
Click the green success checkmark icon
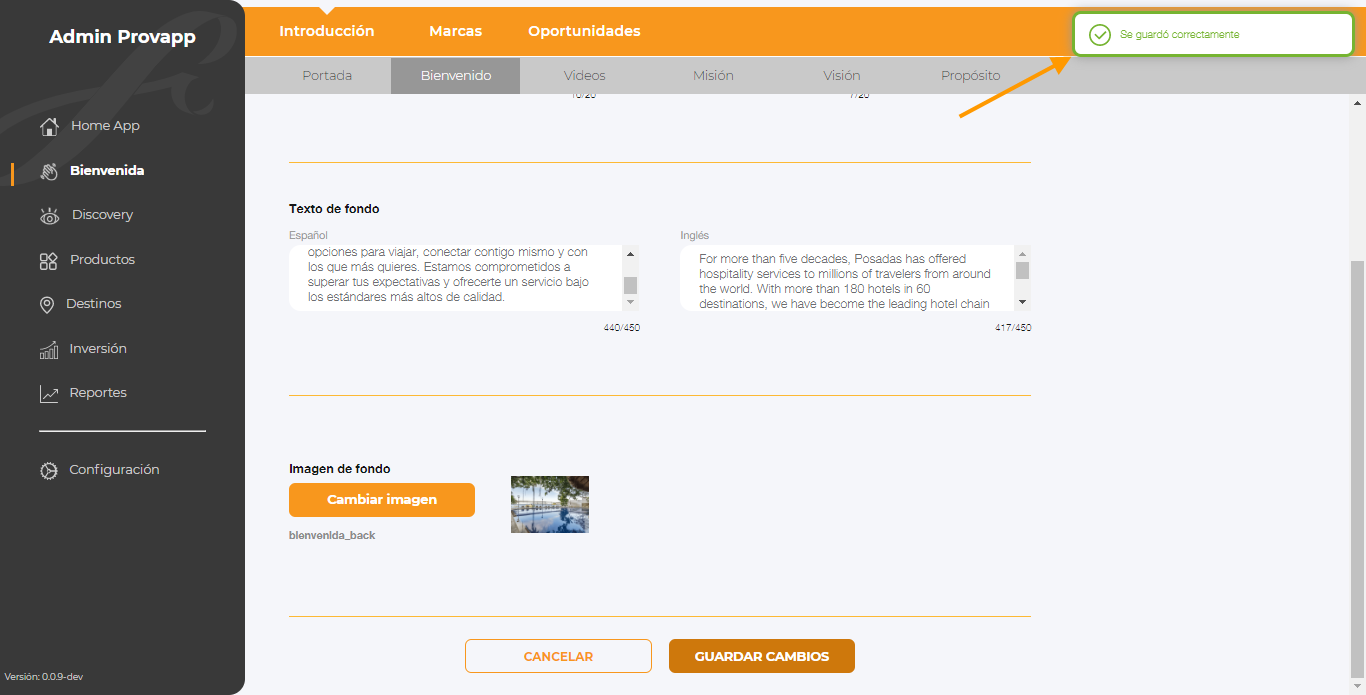(x=1100, y=35)
